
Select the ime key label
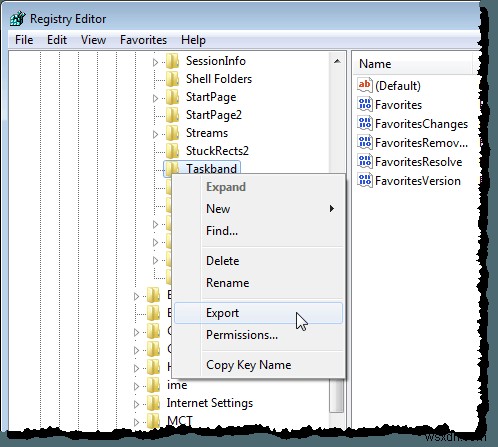click(x=177, y=385)
